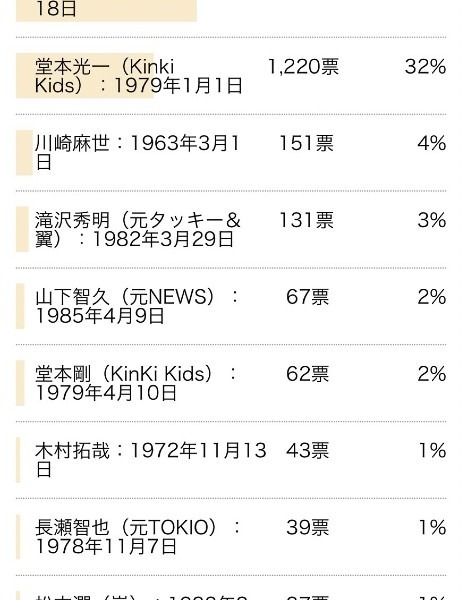Click the 3% percentage for 滝沢秀明
Viewport: 462px width, 600px height.
coord(432,220)
